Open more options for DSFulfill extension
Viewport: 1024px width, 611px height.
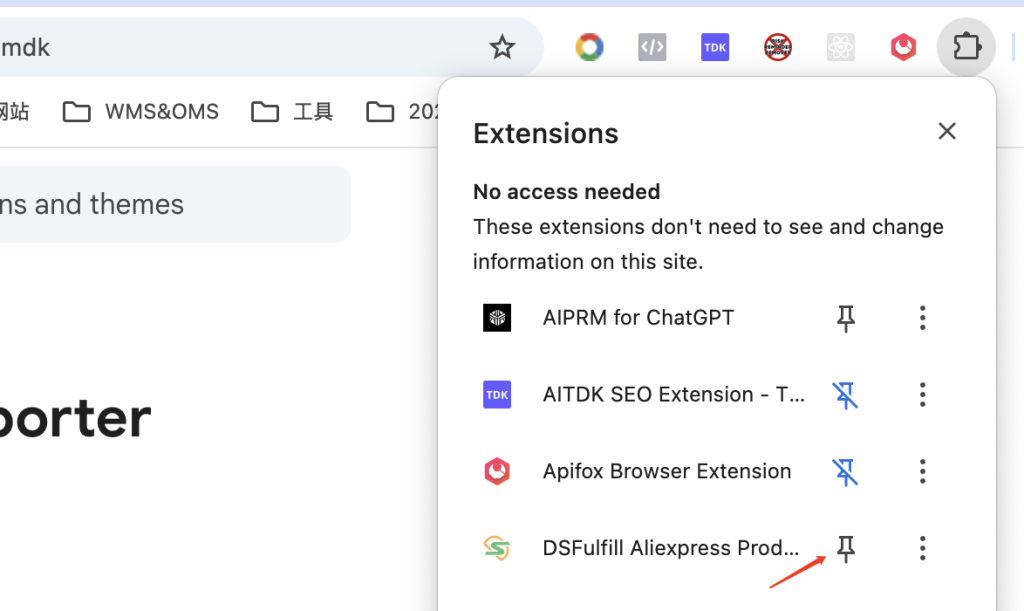[922, 548]
